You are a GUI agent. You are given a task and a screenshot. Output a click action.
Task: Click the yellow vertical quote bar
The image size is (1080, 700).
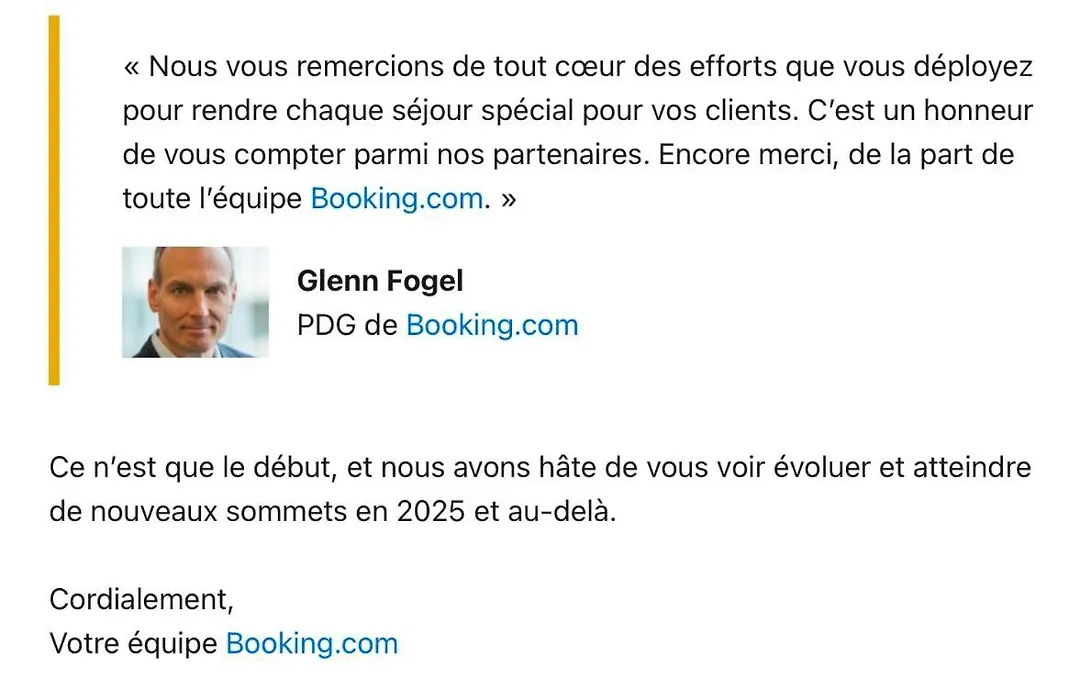click(x=54, y=200)
